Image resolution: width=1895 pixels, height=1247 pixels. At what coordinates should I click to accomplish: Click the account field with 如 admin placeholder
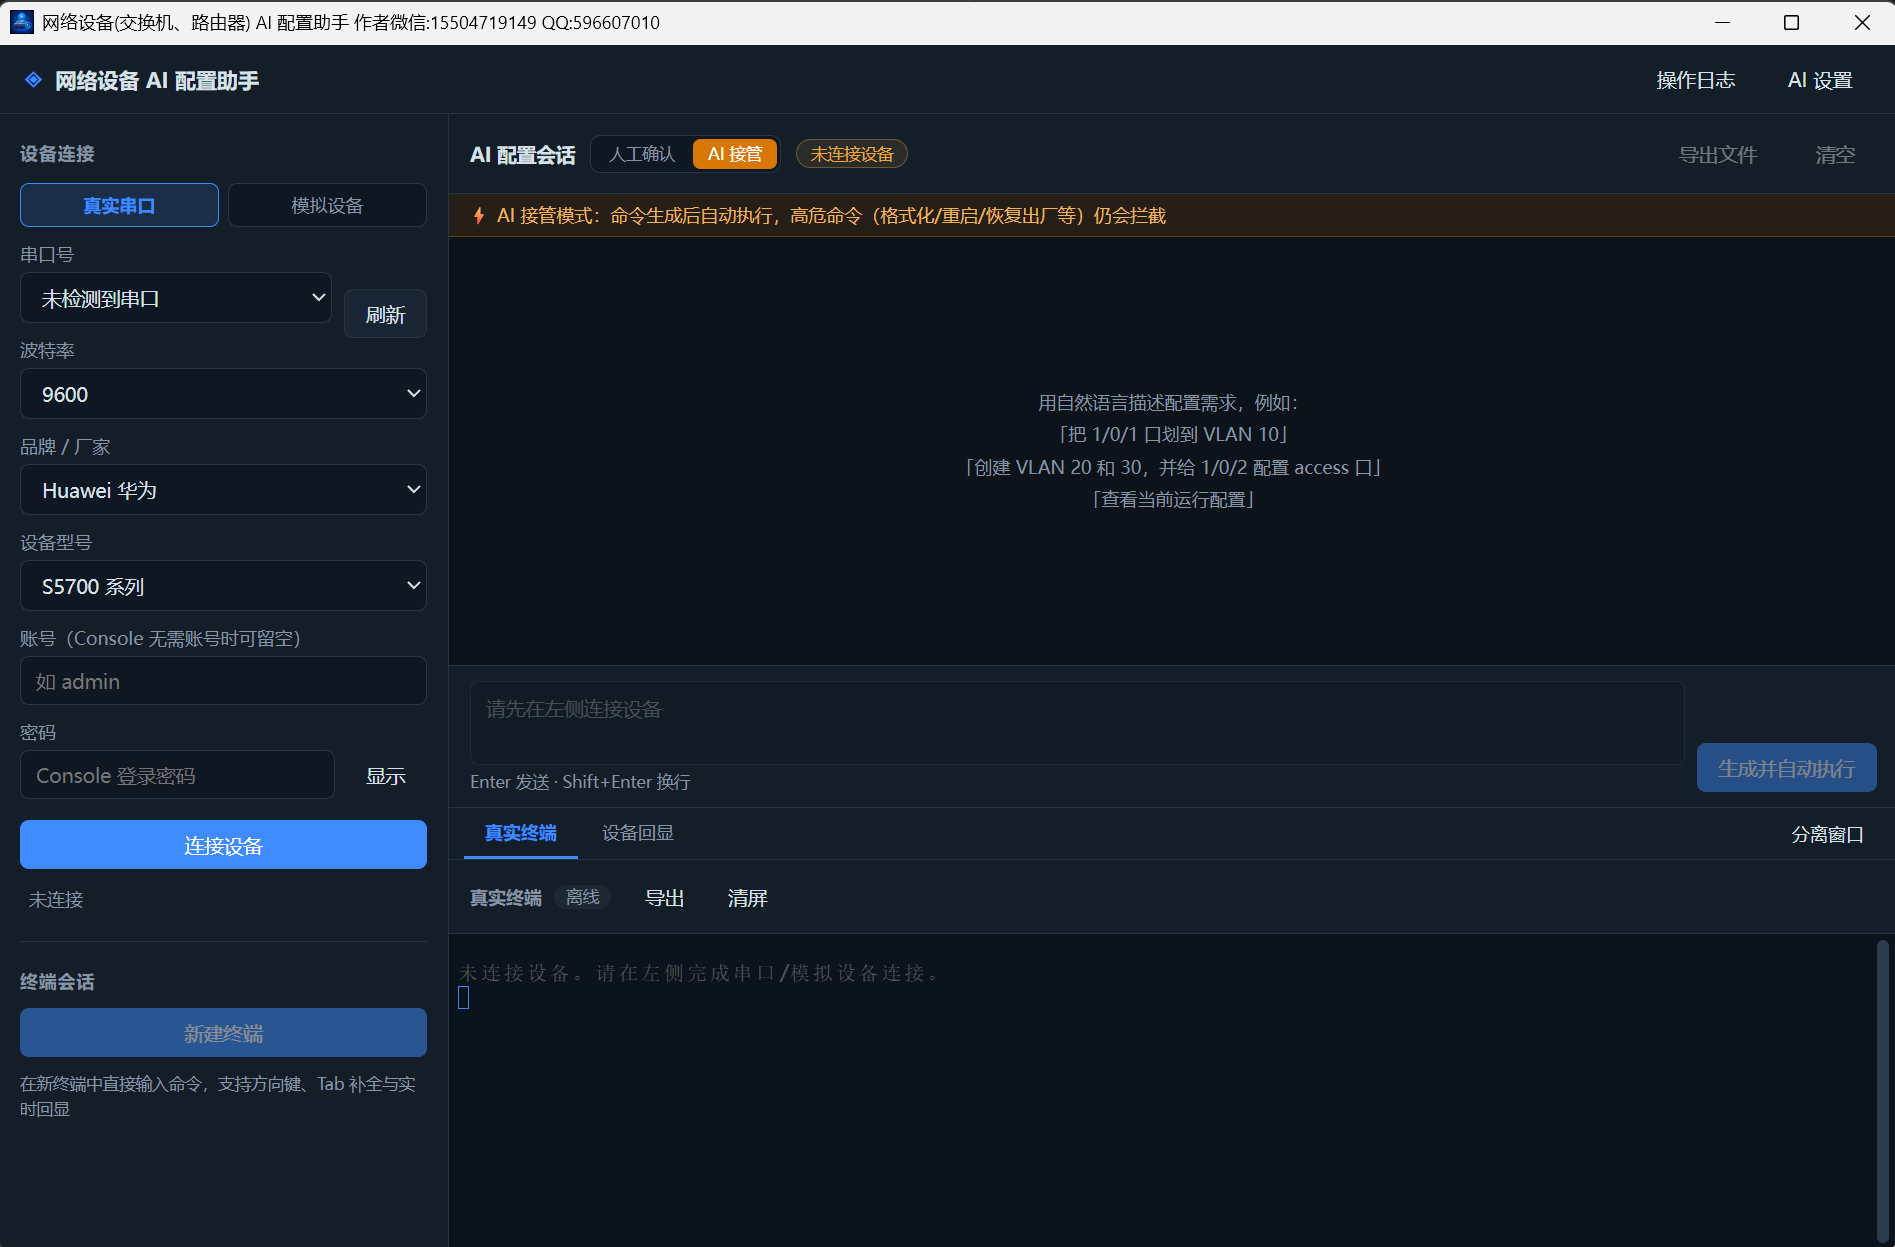tap(223, 681)
